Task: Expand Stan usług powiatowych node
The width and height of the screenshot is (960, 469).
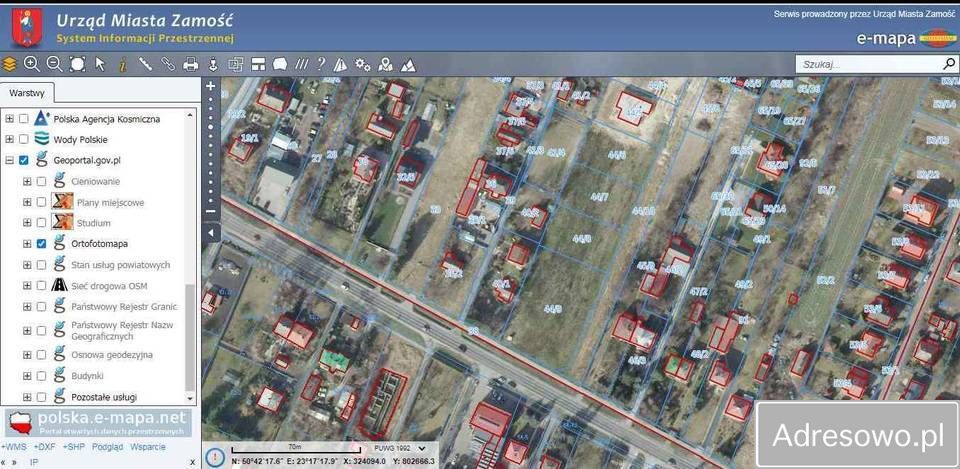Action: (26, 265)
